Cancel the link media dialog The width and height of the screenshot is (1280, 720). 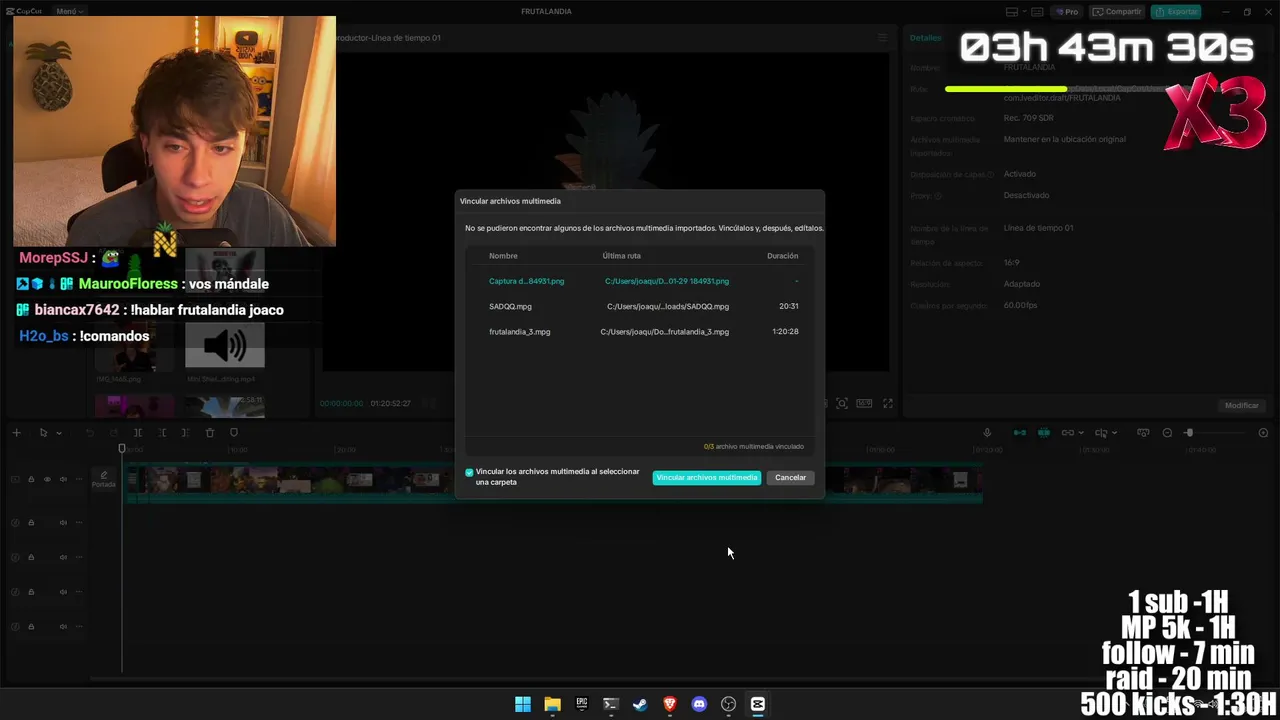point(790,478)
